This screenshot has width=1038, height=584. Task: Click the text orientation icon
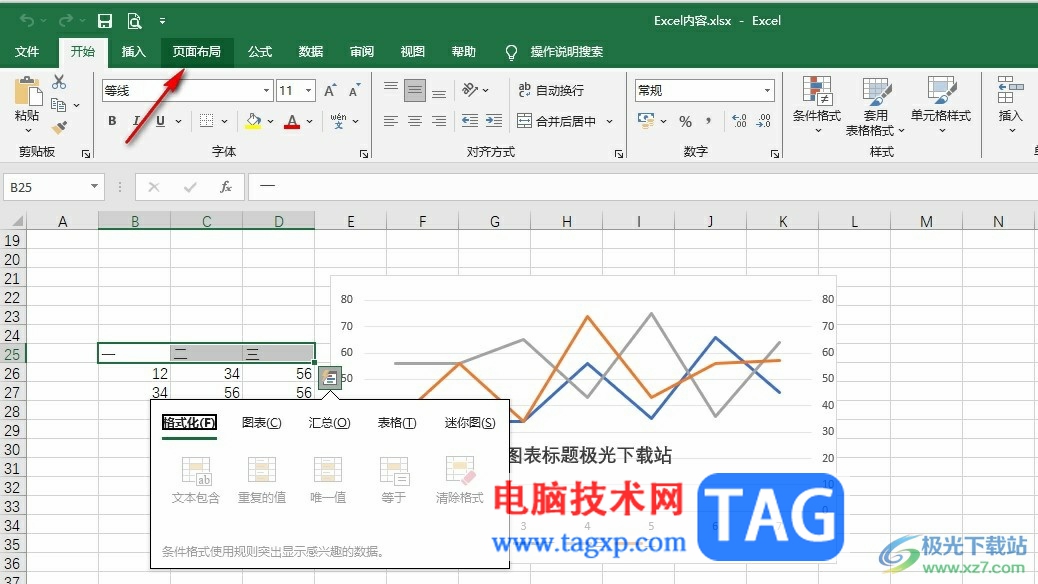tap(470, 89)
